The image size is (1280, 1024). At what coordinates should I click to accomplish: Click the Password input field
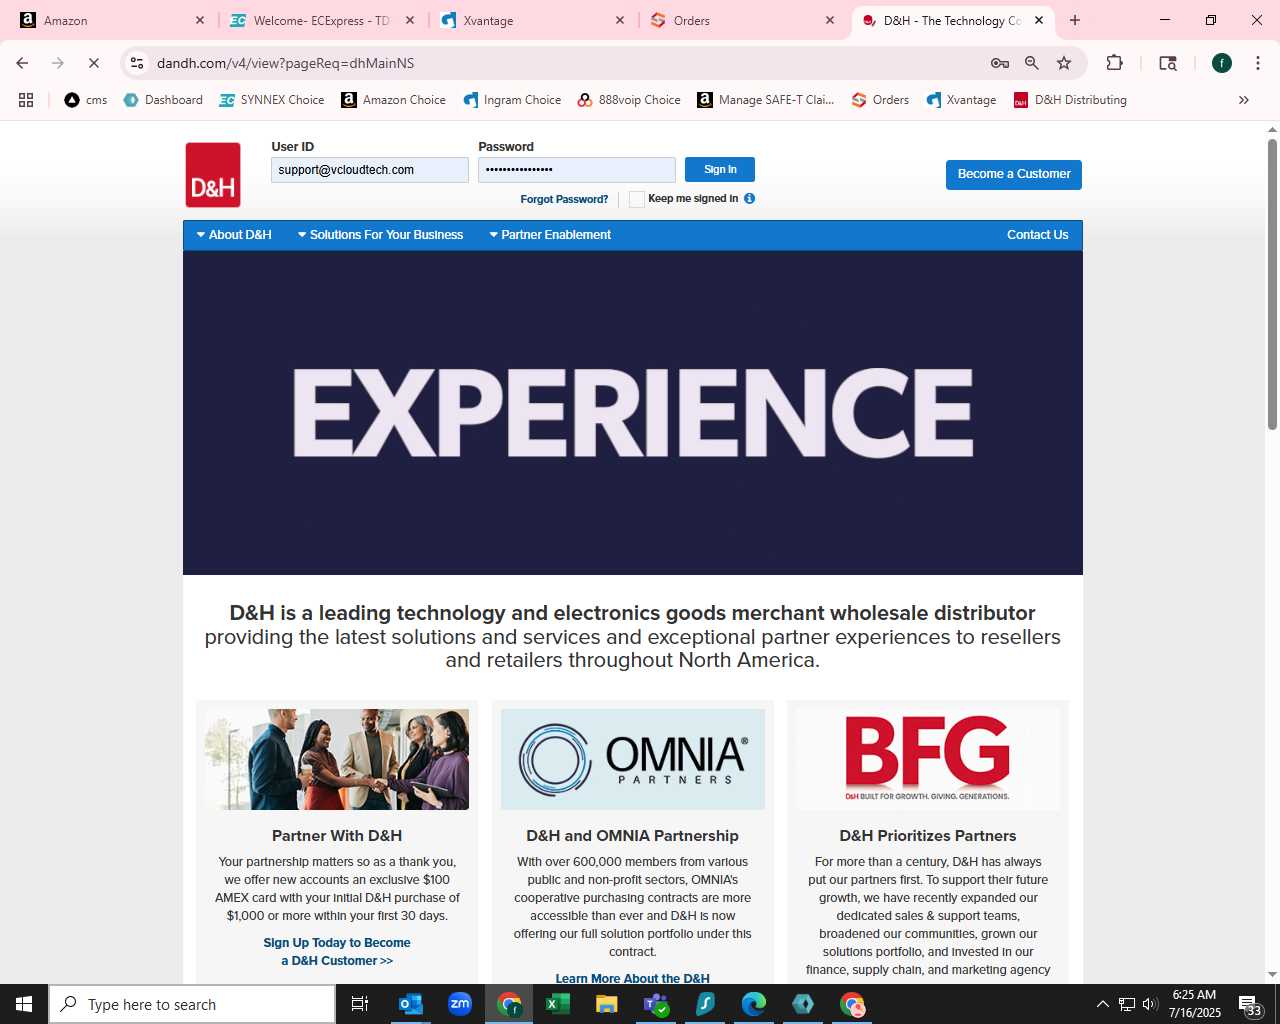[577, 170]
